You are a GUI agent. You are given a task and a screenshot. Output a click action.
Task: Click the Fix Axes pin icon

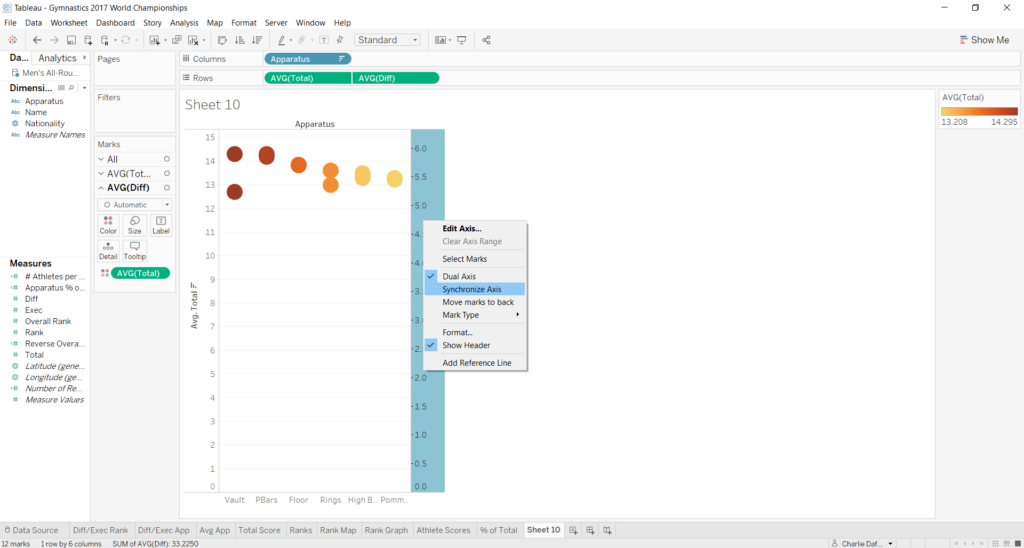340,40
